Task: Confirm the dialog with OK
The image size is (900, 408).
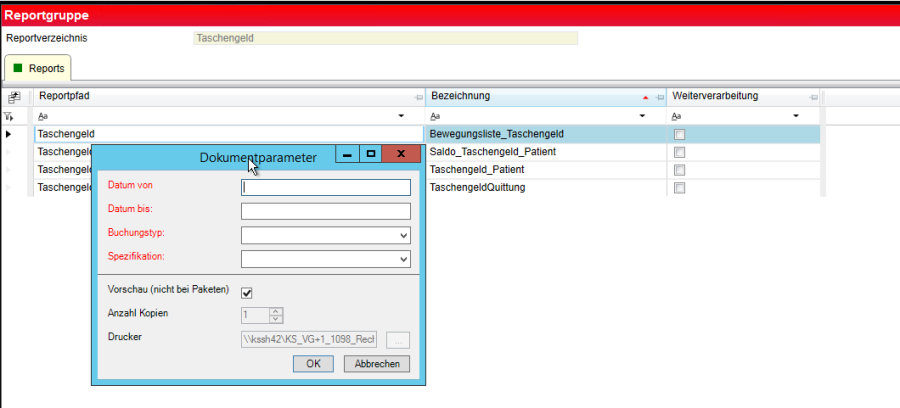Action: coord(313,364)
